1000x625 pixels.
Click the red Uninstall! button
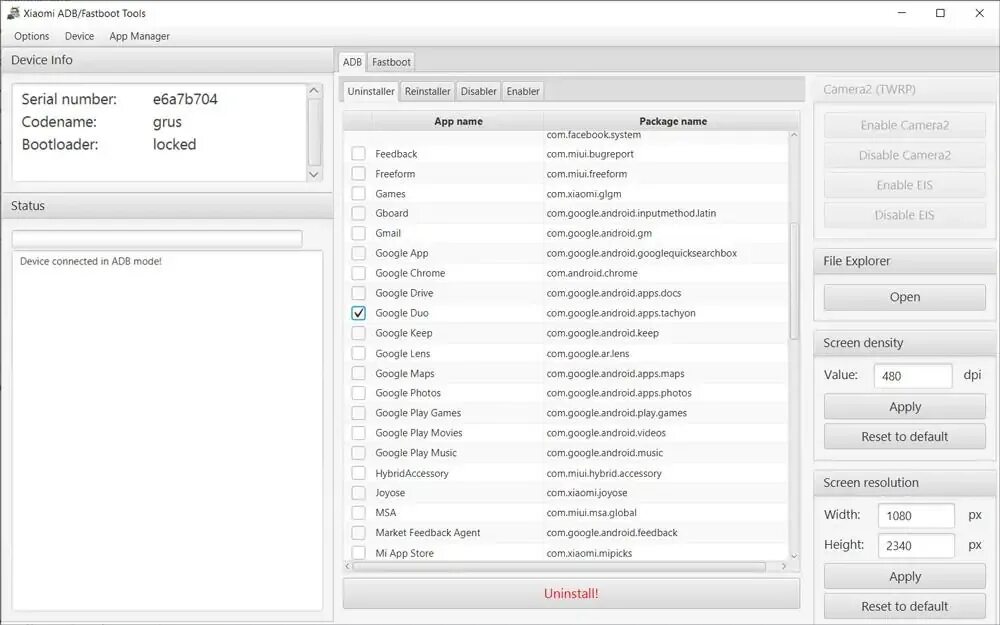(571, 594)
